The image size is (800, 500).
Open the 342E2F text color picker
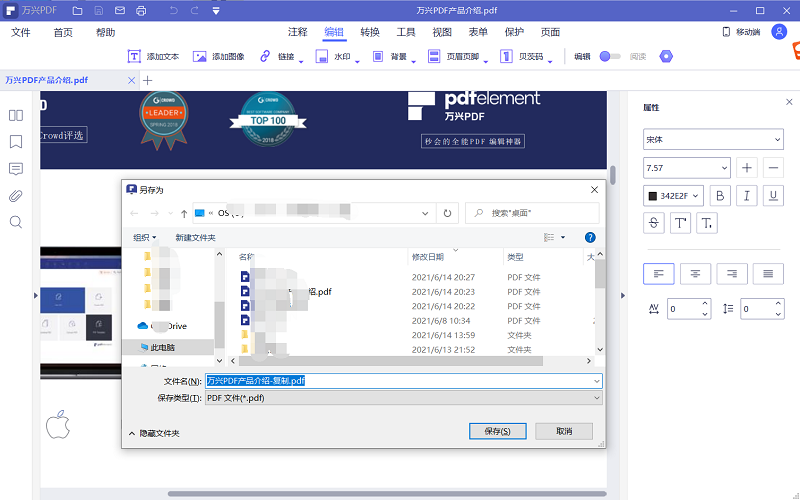coord(674,195)
